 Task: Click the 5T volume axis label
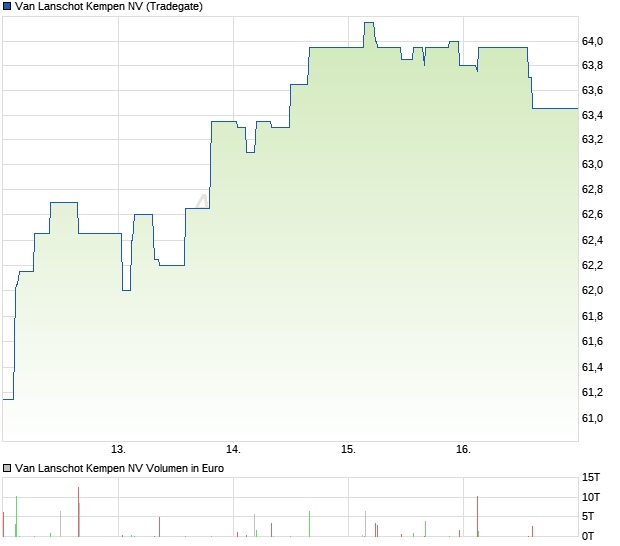click(x=588, y=516)
